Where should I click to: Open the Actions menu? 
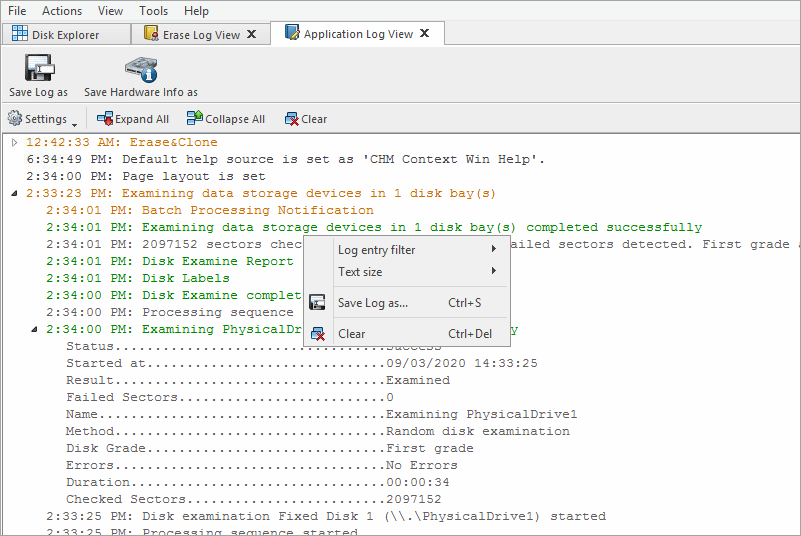click(62, 11)
